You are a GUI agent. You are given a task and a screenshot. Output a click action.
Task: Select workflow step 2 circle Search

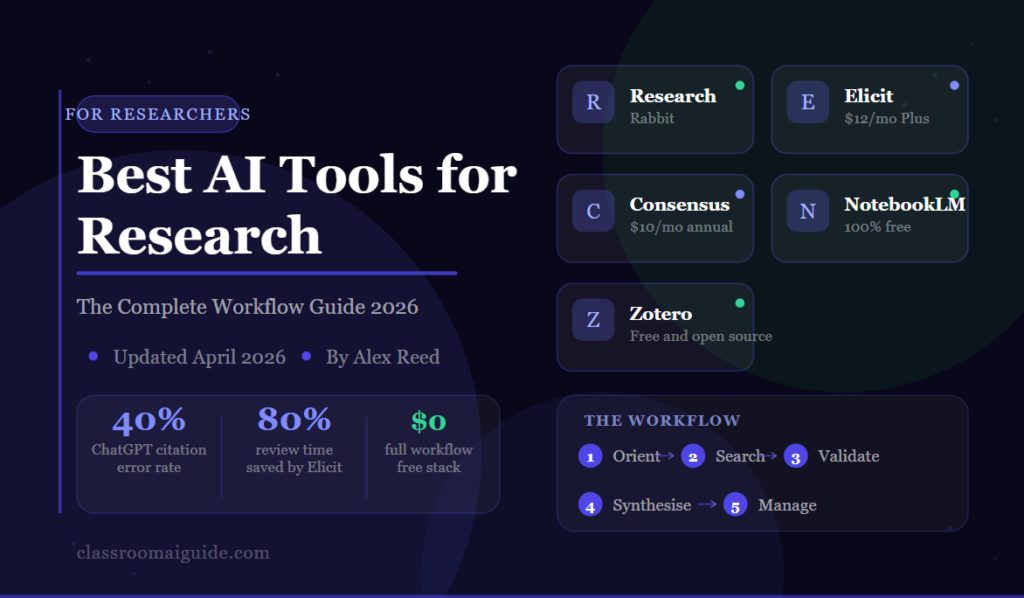[x=693, y=456]
